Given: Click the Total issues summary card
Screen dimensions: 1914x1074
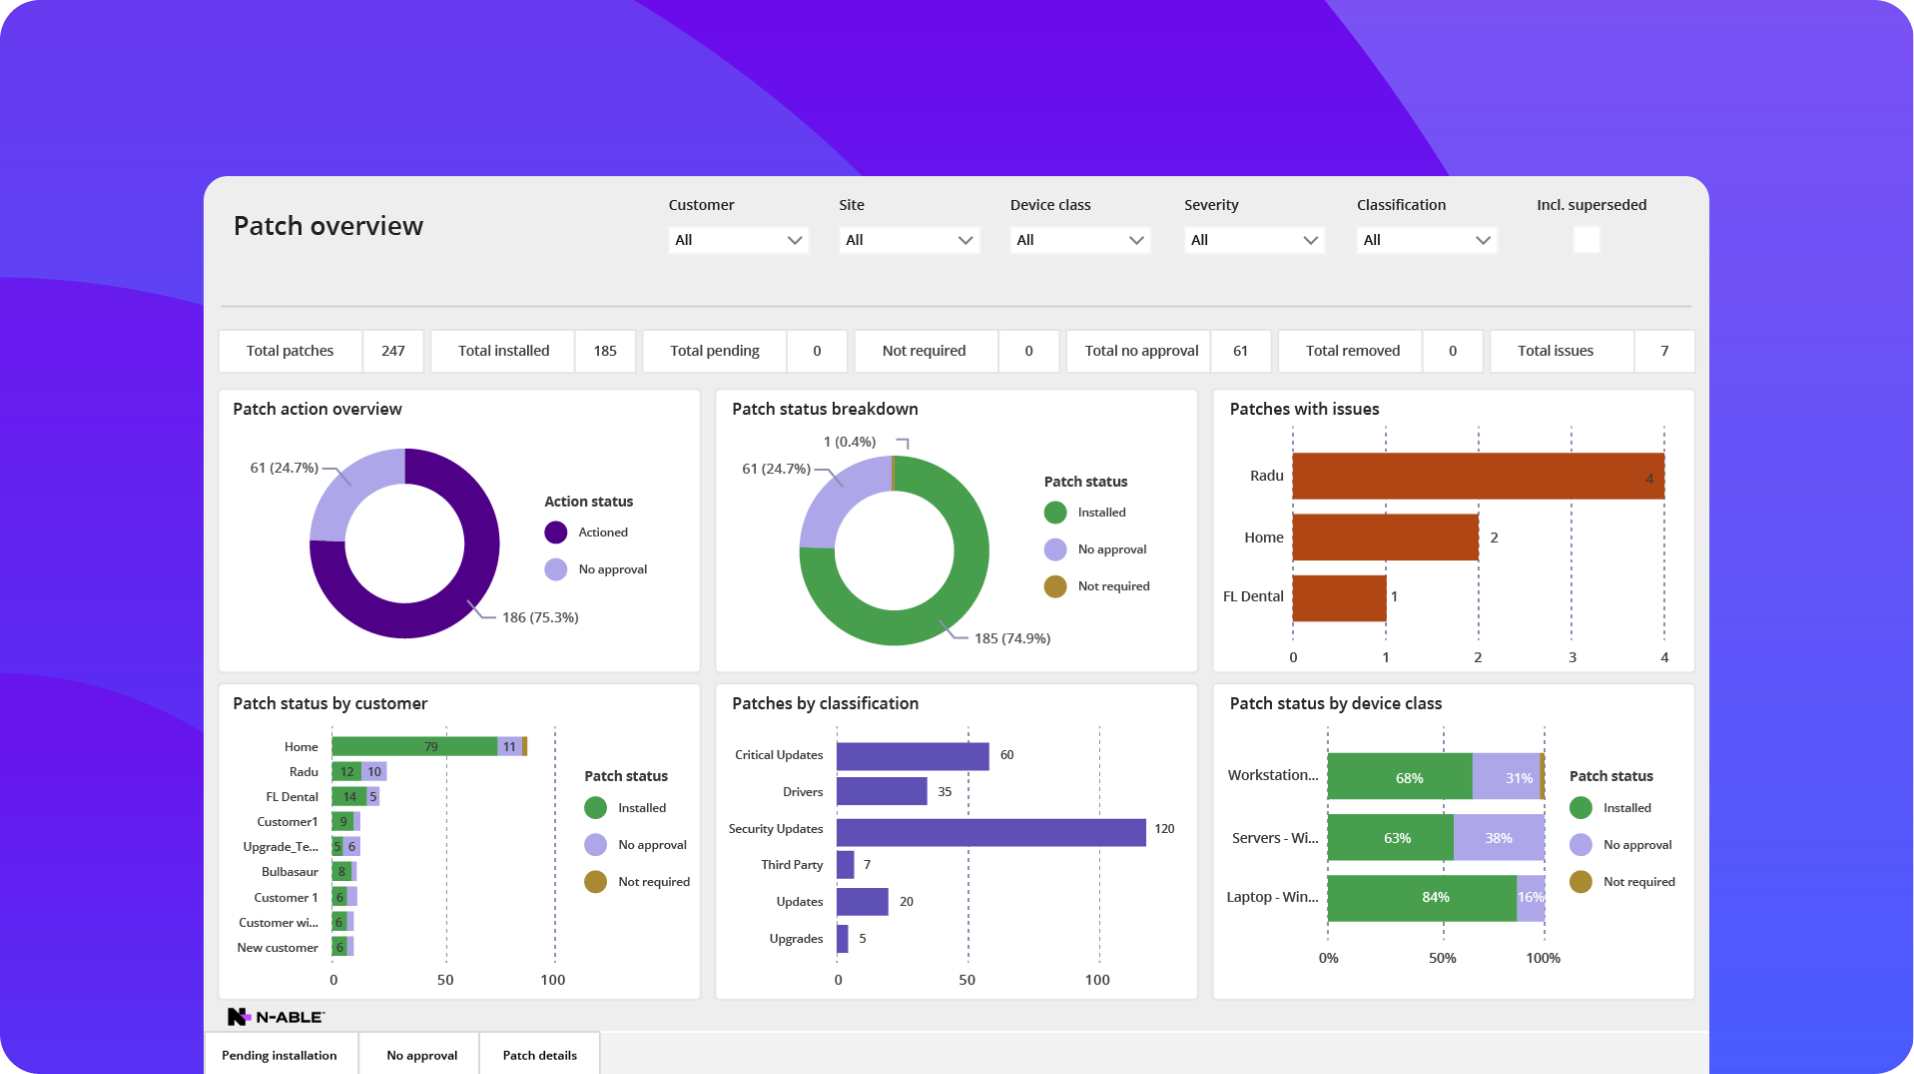Looking at the screenshot, I should pos(1591,351).
